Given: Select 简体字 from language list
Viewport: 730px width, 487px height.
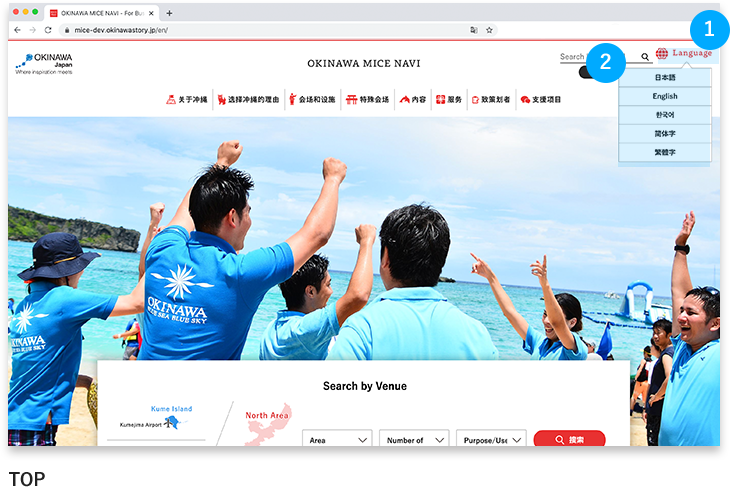Looking at the screenshot, I should click(x=665, y=134).
